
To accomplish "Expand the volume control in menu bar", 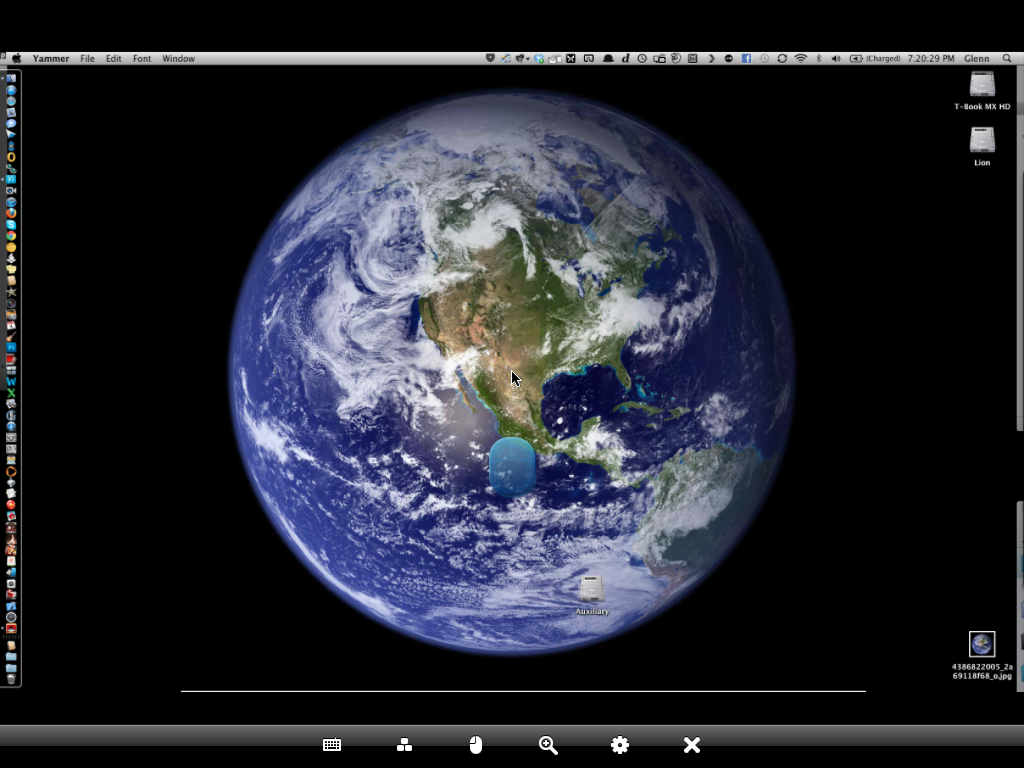I will click(836, 59).
